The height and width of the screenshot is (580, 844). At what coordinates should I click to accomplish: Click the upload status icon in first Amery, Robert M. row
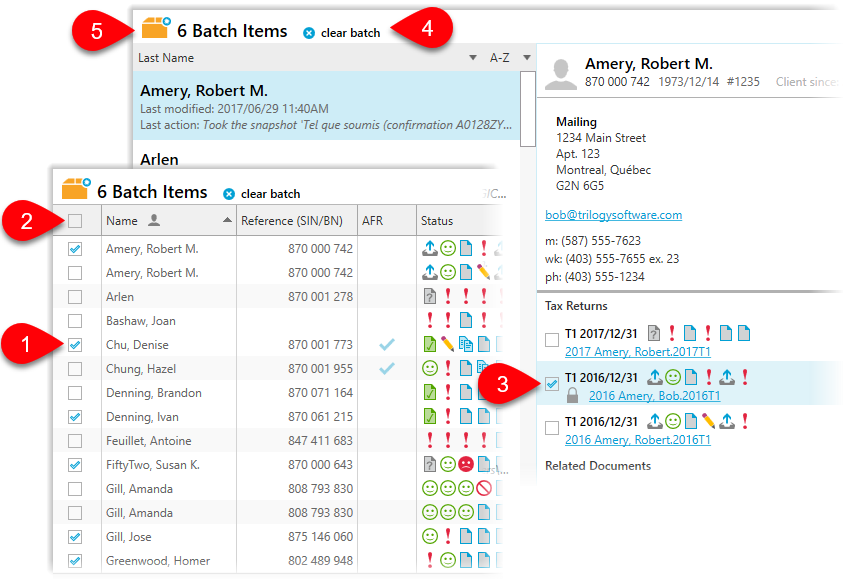(x=430, y=248)
